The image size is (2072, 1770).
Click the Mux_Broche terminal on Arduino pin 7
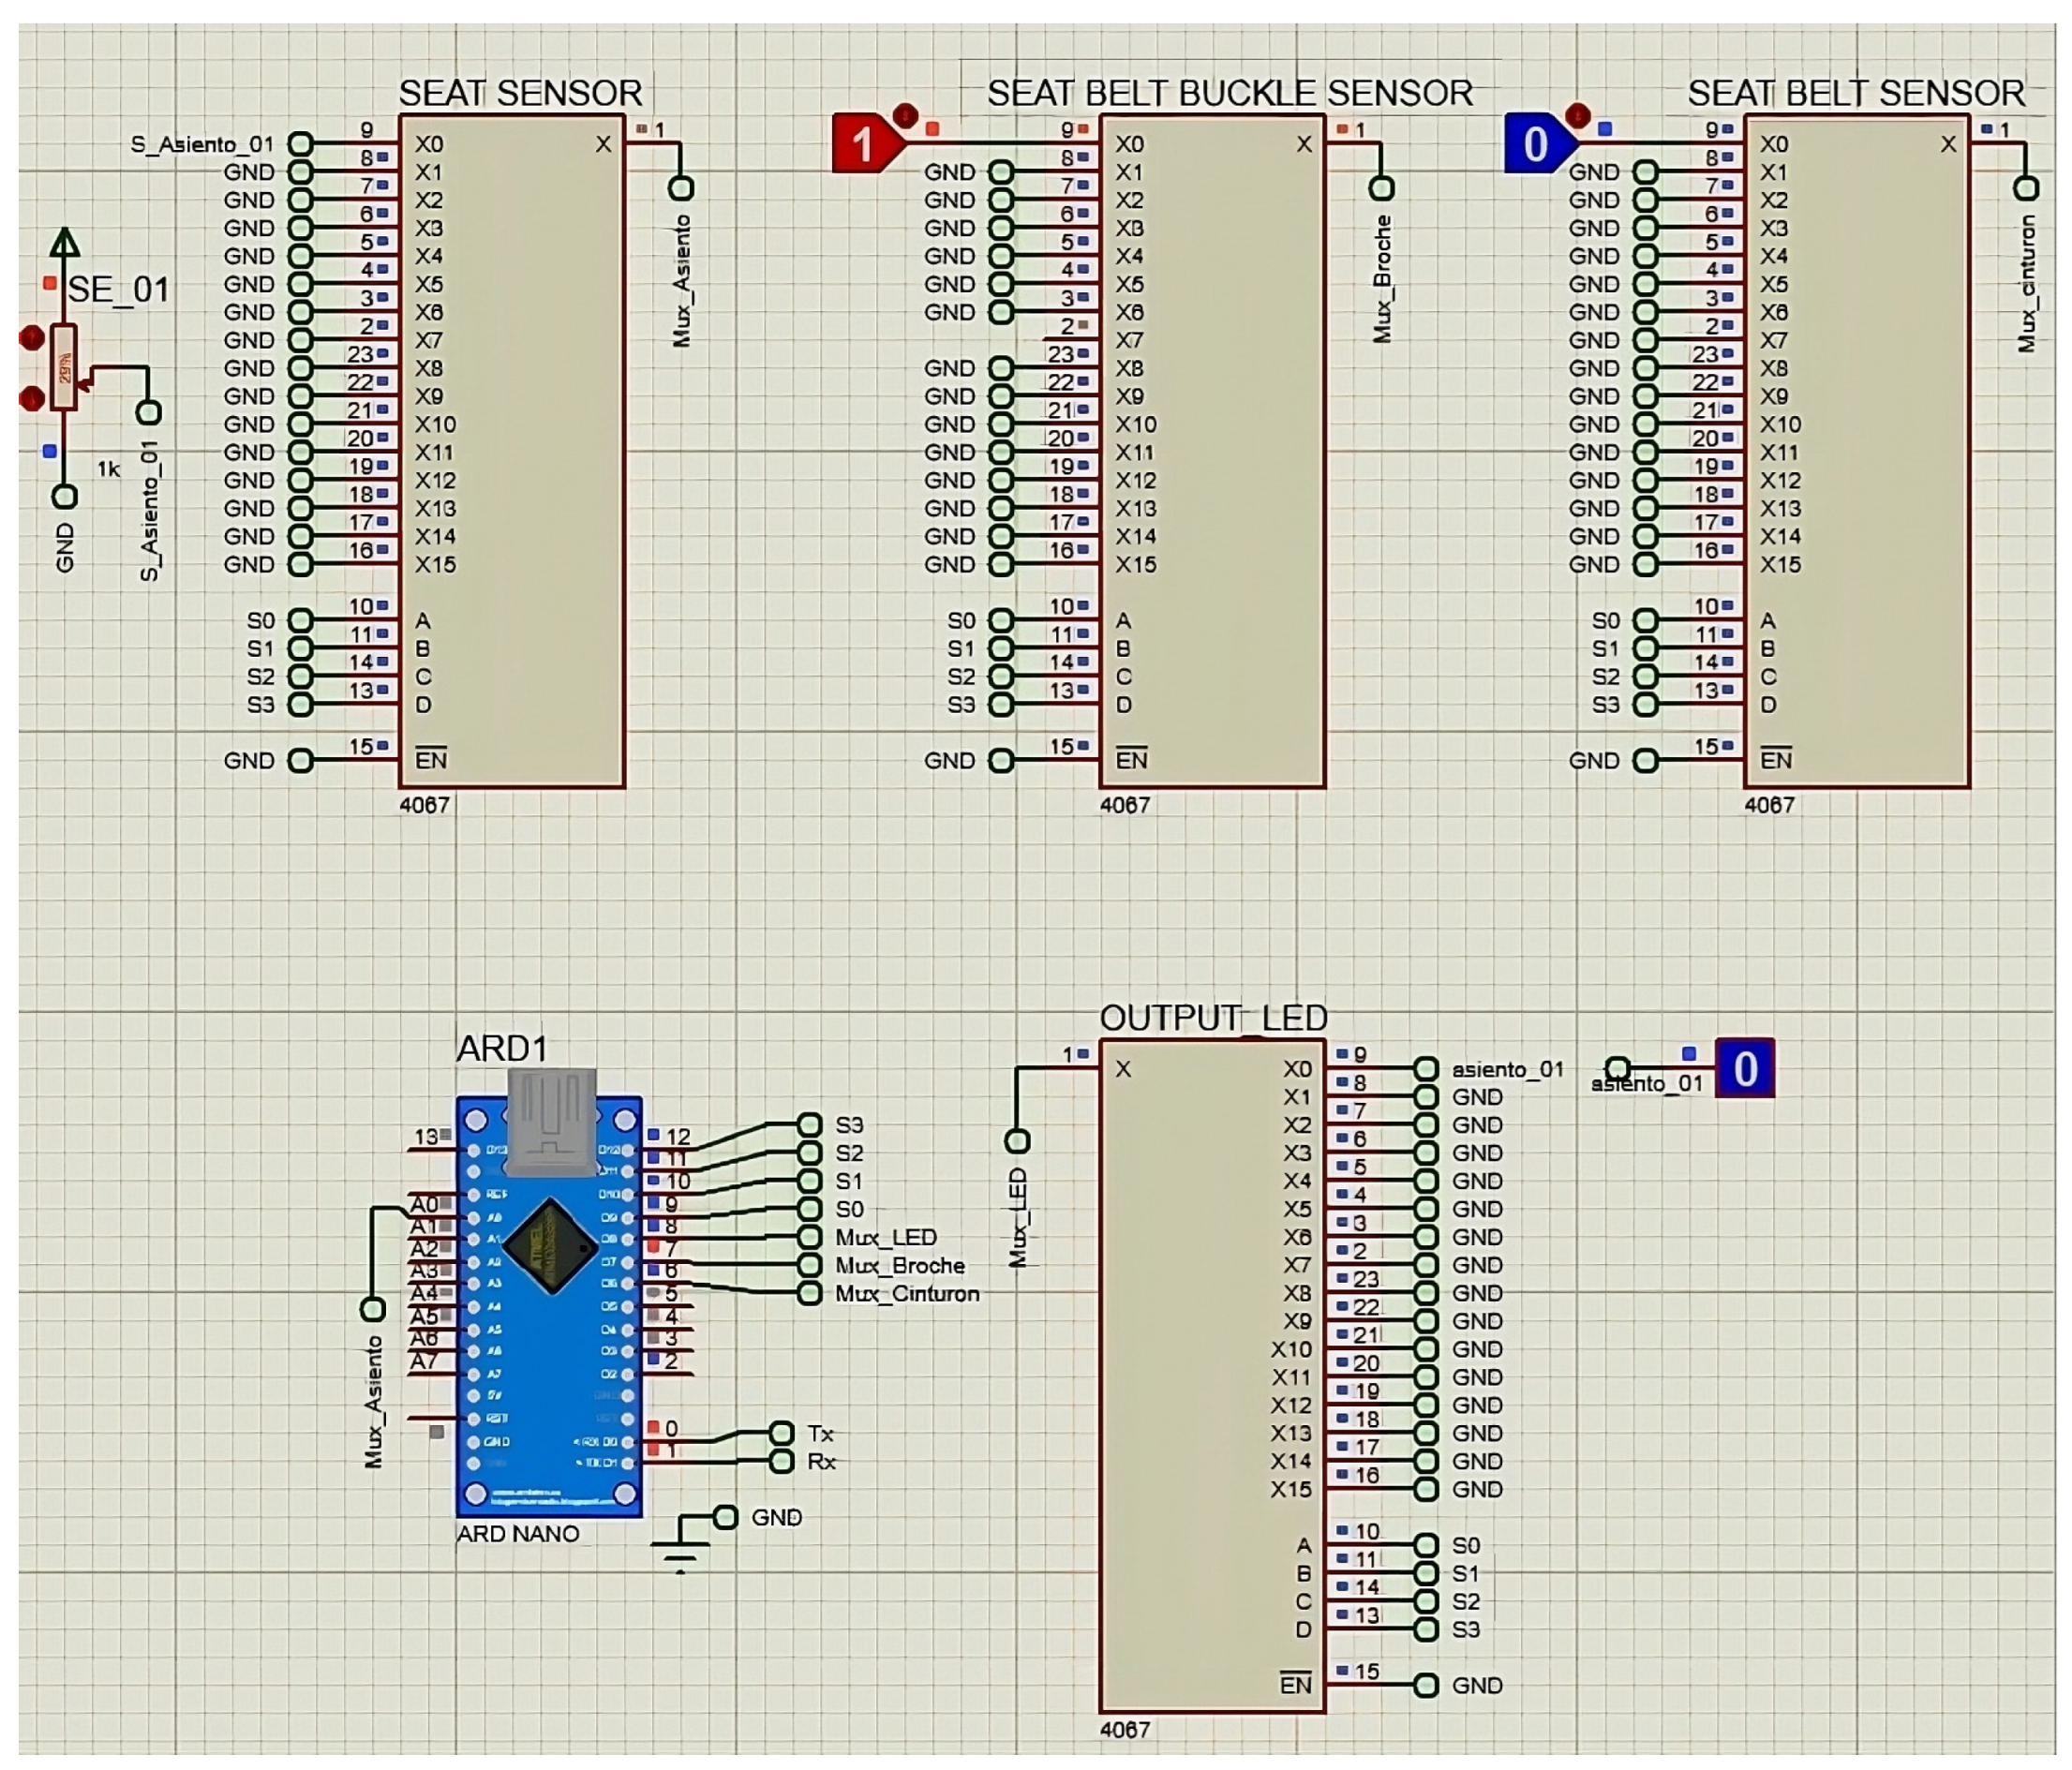click(809, 1265)
